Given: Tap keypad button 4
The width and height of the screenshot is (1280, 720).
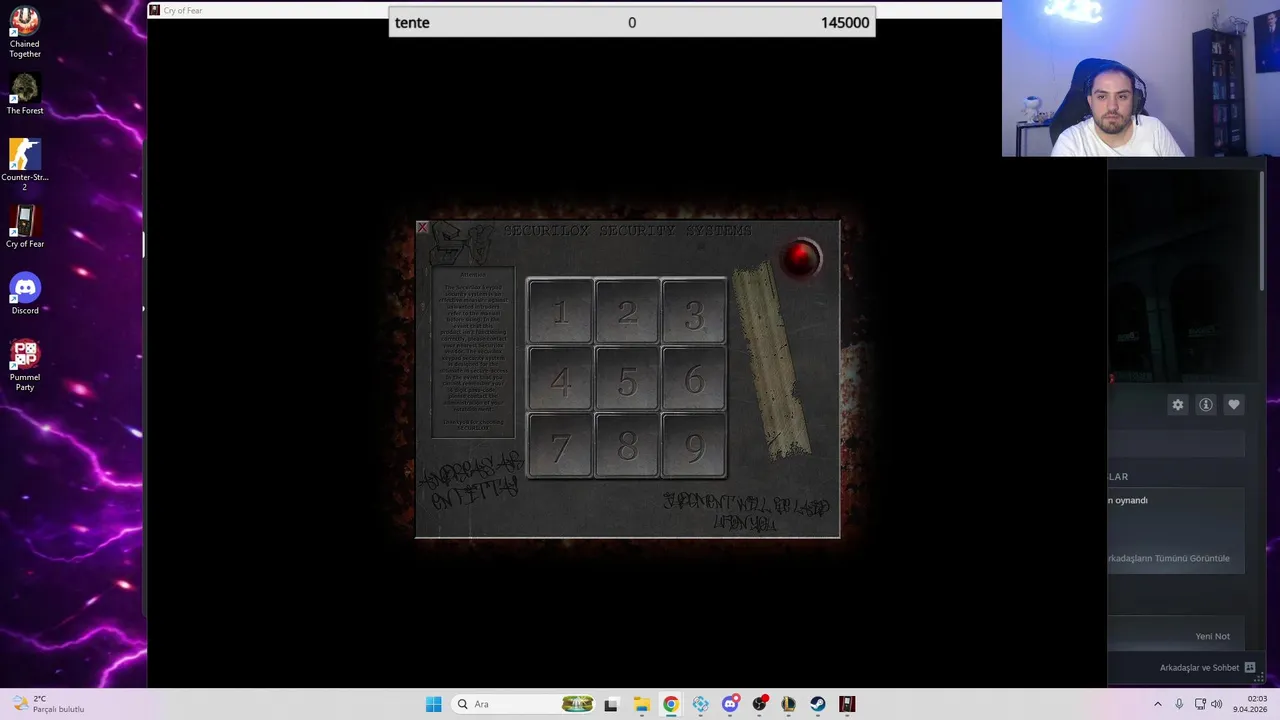Looking at the screenshot, I should (x=560, y=379).
